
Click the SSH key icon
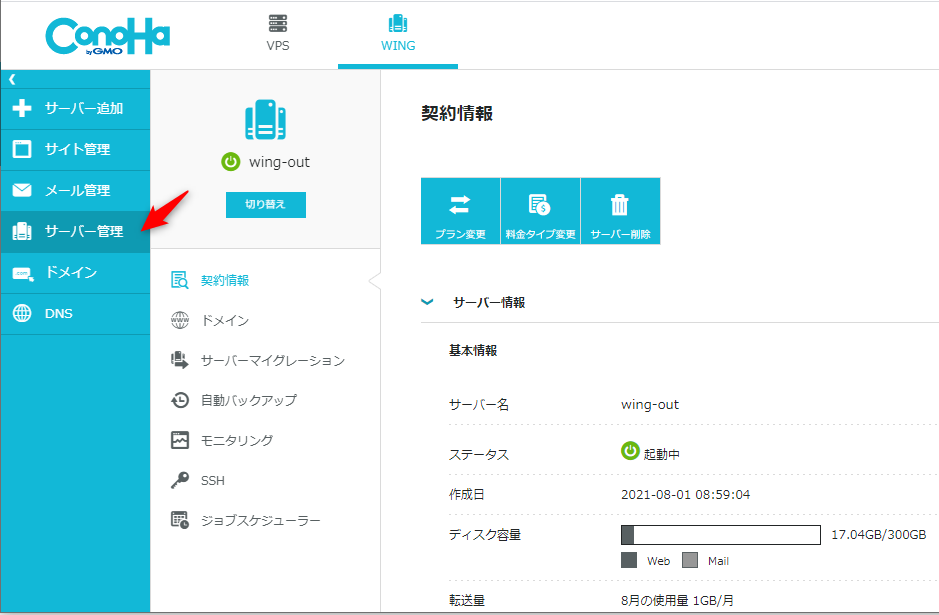pos(180,481)
